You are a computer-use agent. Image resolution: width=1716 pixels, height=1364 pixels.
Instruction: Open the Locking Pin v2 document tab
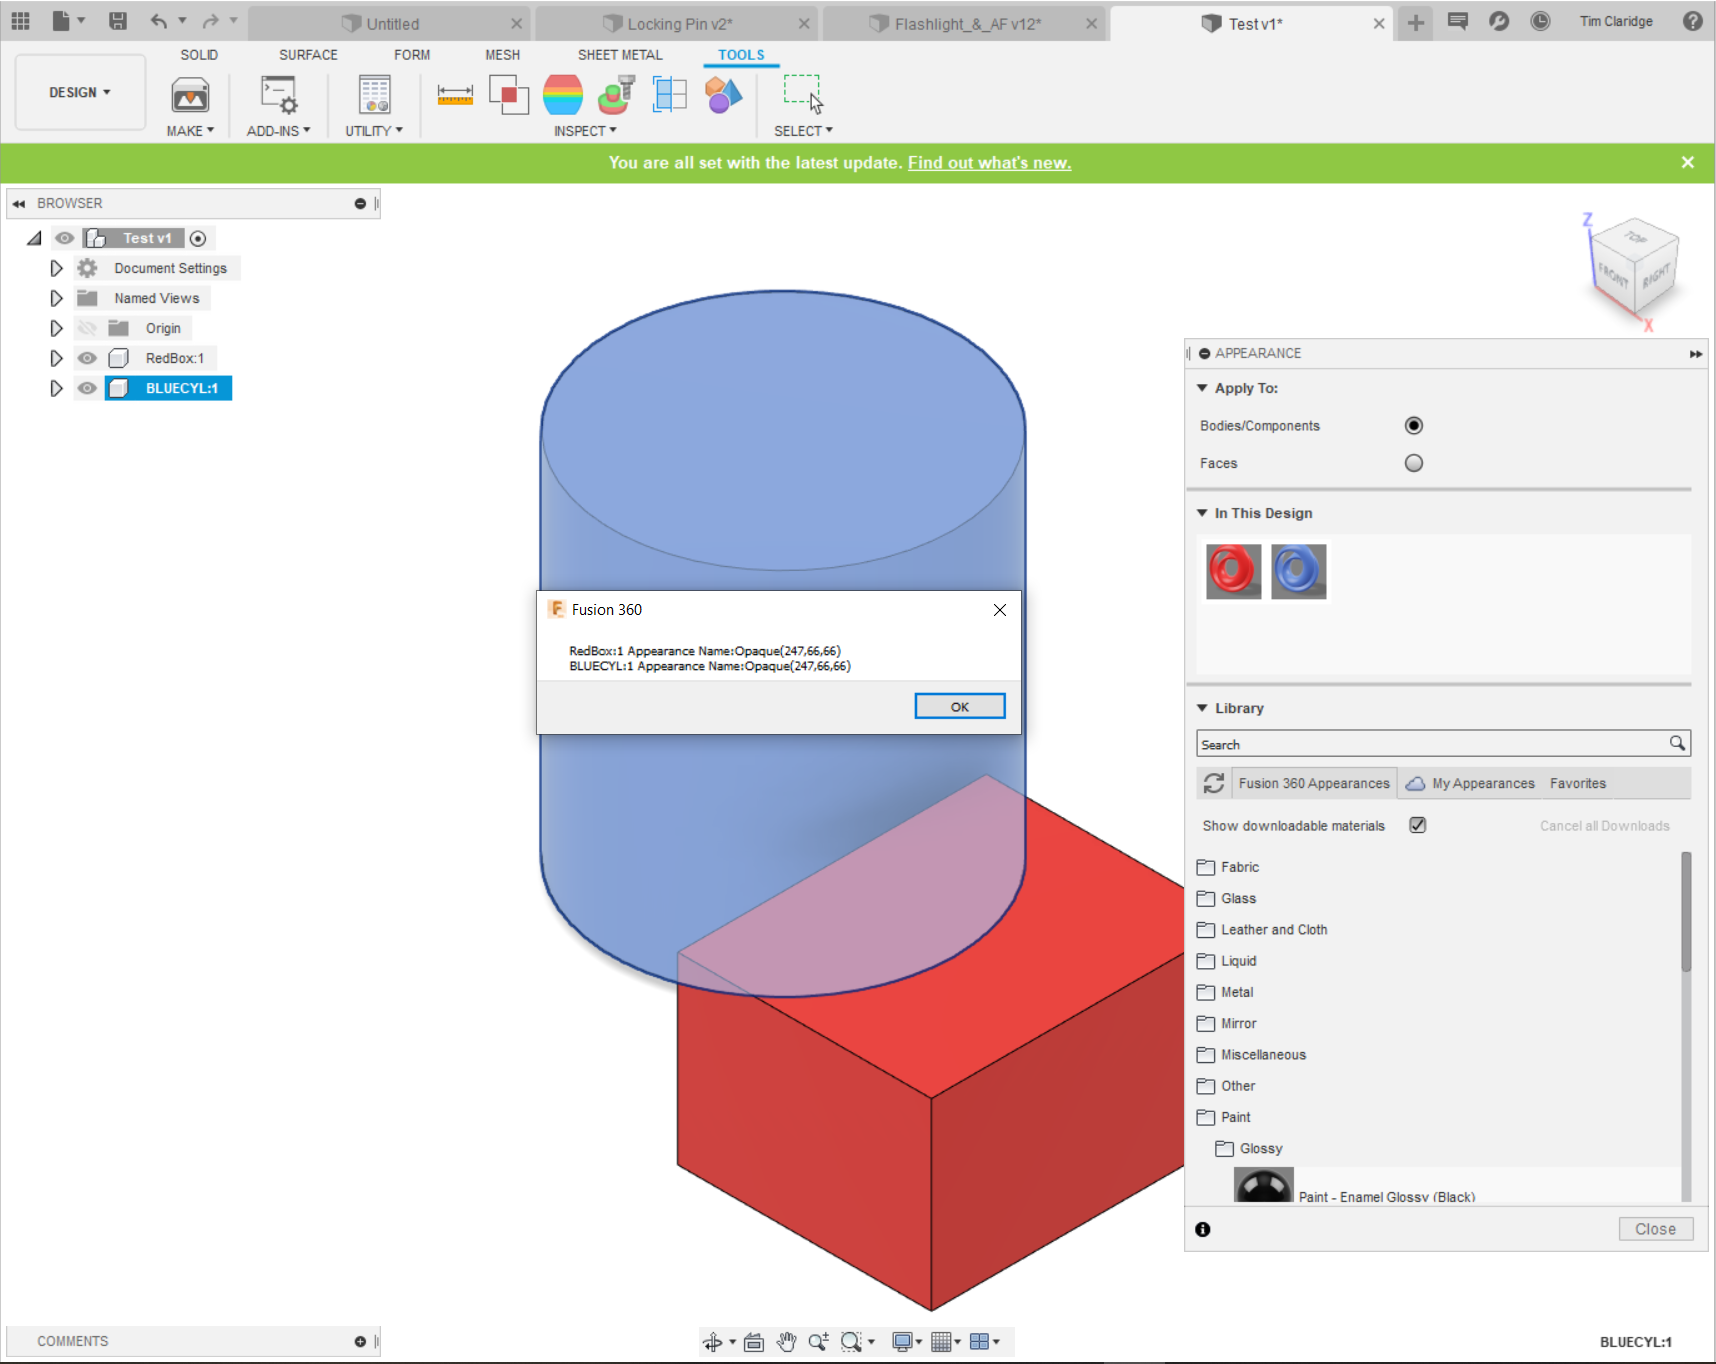(x=679, y=24)
